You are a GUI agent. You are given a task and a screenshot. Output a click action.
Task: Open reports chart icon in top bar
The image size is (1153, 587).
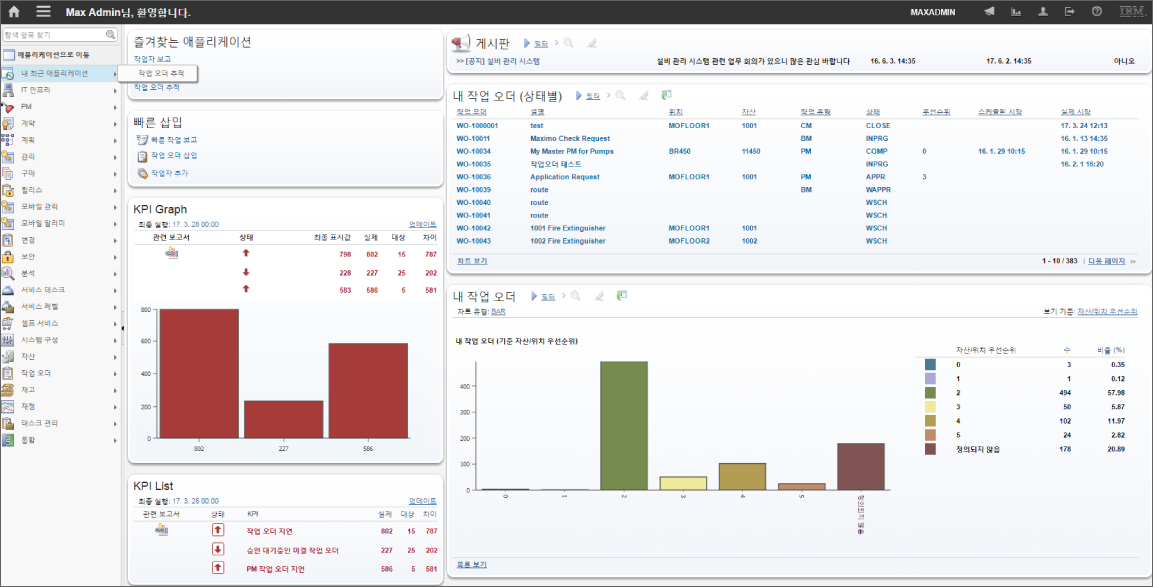pyautogui.click(x=1016, y=12)
